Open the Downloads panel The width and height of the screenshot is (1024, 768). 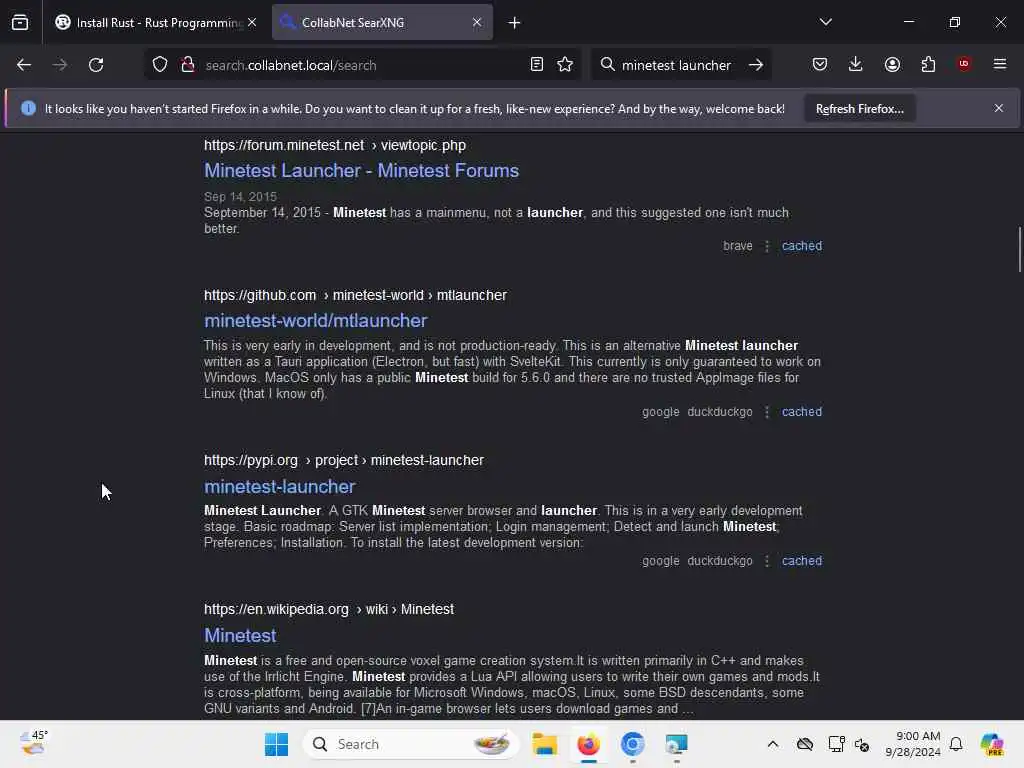pyautogui.click(x=856, y=65)
